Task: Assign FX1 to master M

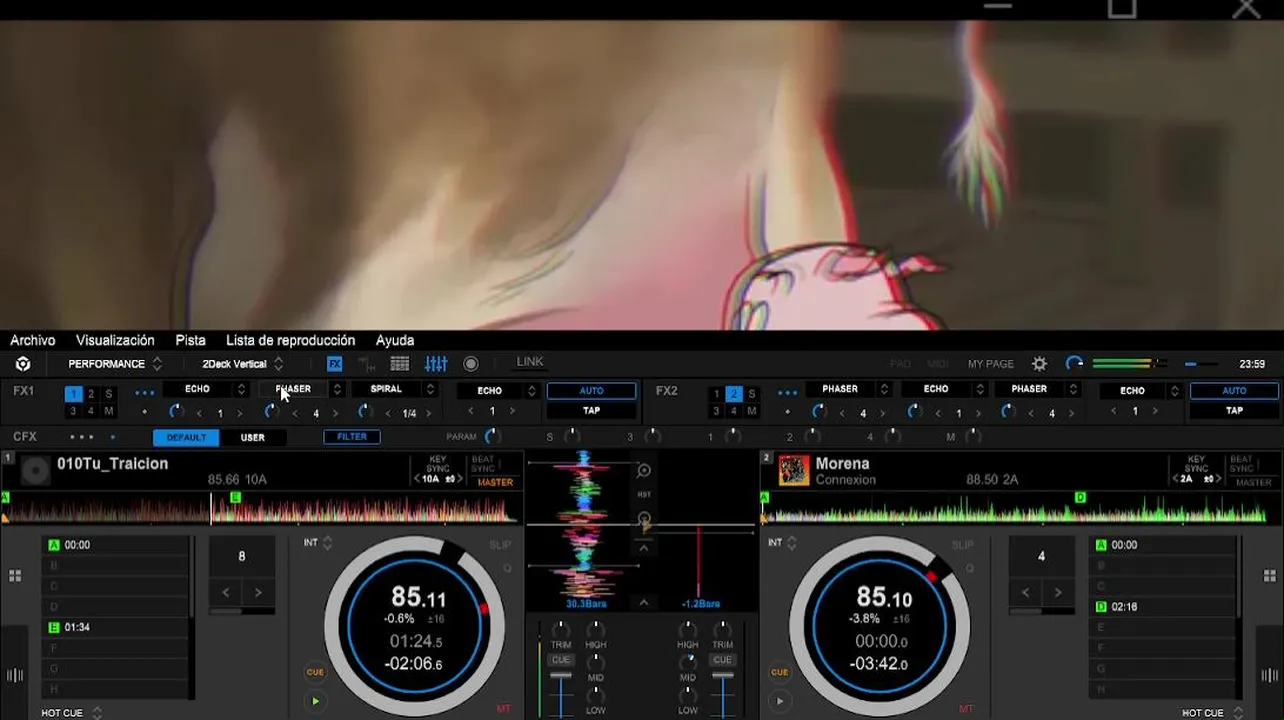Action: pyautogui.click(x=109, y=411)
